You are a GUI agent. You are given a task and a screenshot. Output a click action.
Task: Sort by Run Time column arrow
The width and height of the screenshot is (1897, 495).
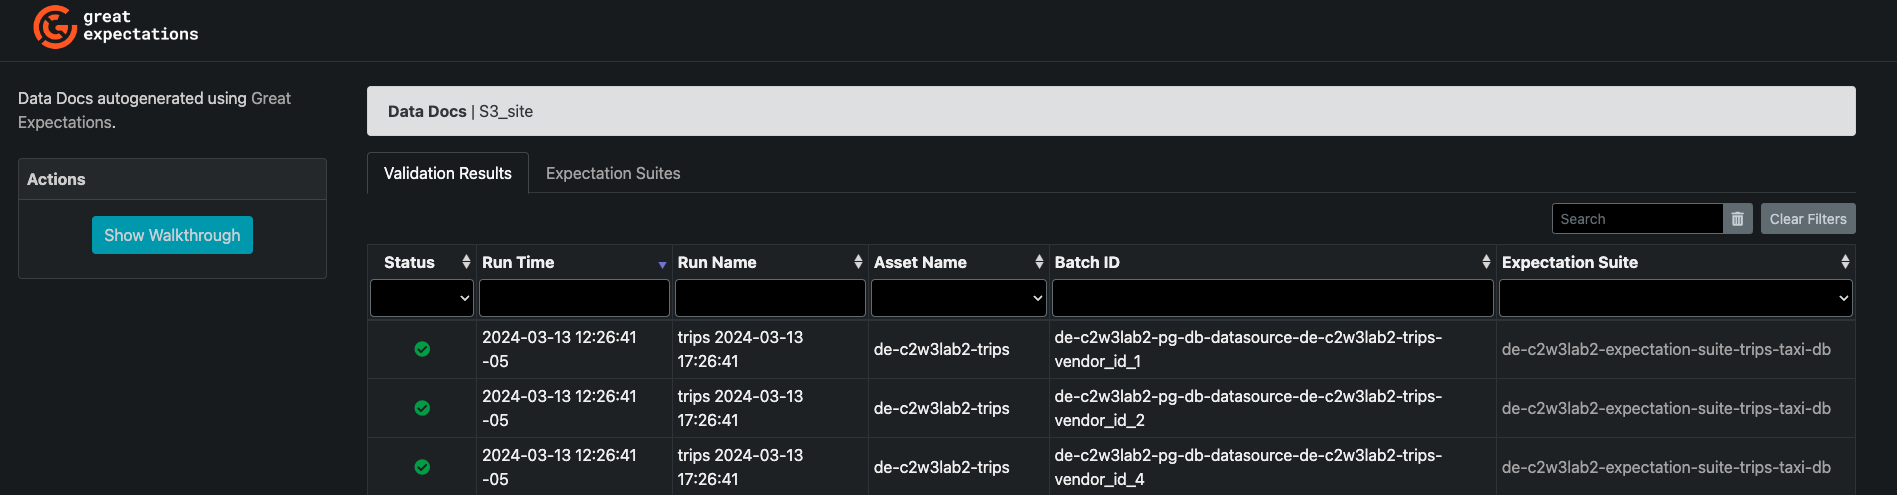click(x=662, y=263)
